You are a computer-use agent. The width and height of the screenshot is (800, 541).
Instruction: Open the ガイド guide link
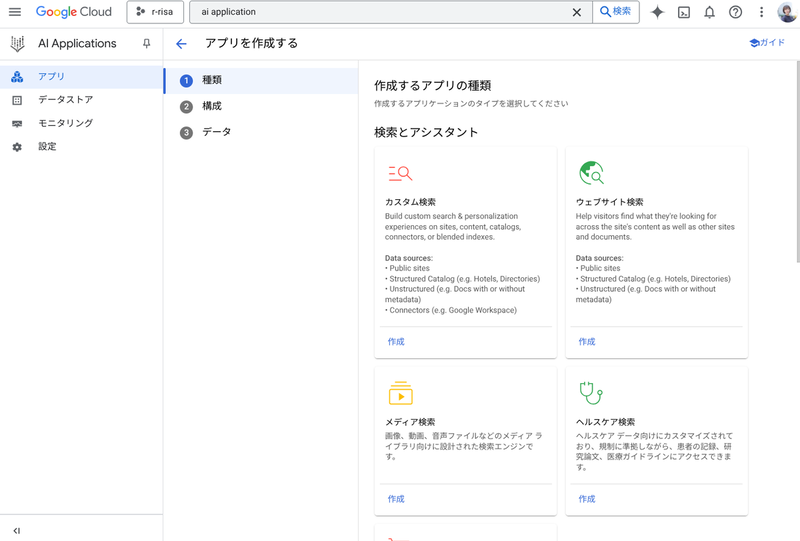click(x=767, y=43)
